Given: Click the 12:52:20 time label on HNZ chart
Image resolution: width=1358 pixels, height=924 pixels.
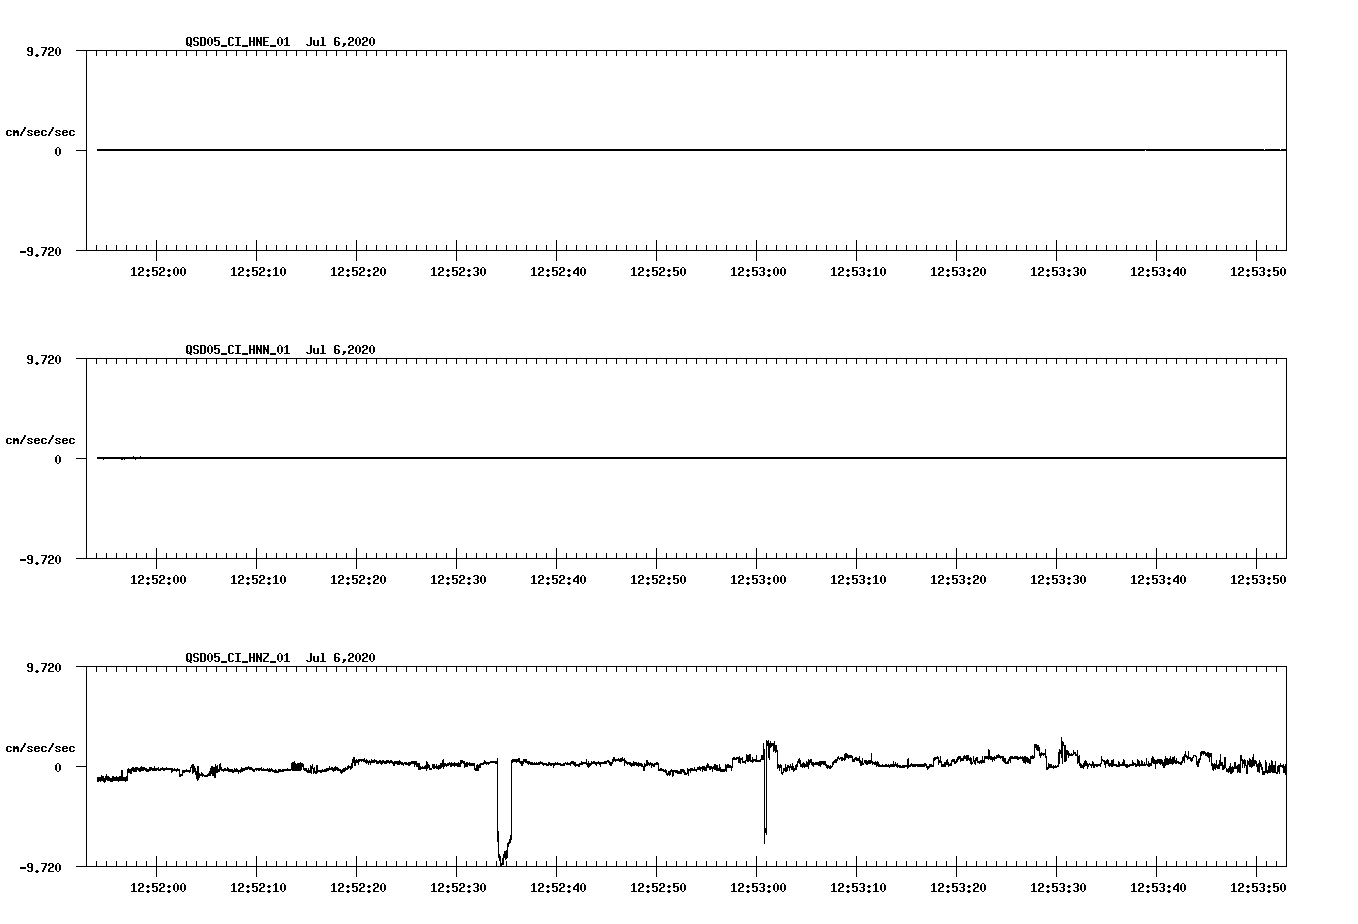Looking at the screenshot, I should coord(358,887).
